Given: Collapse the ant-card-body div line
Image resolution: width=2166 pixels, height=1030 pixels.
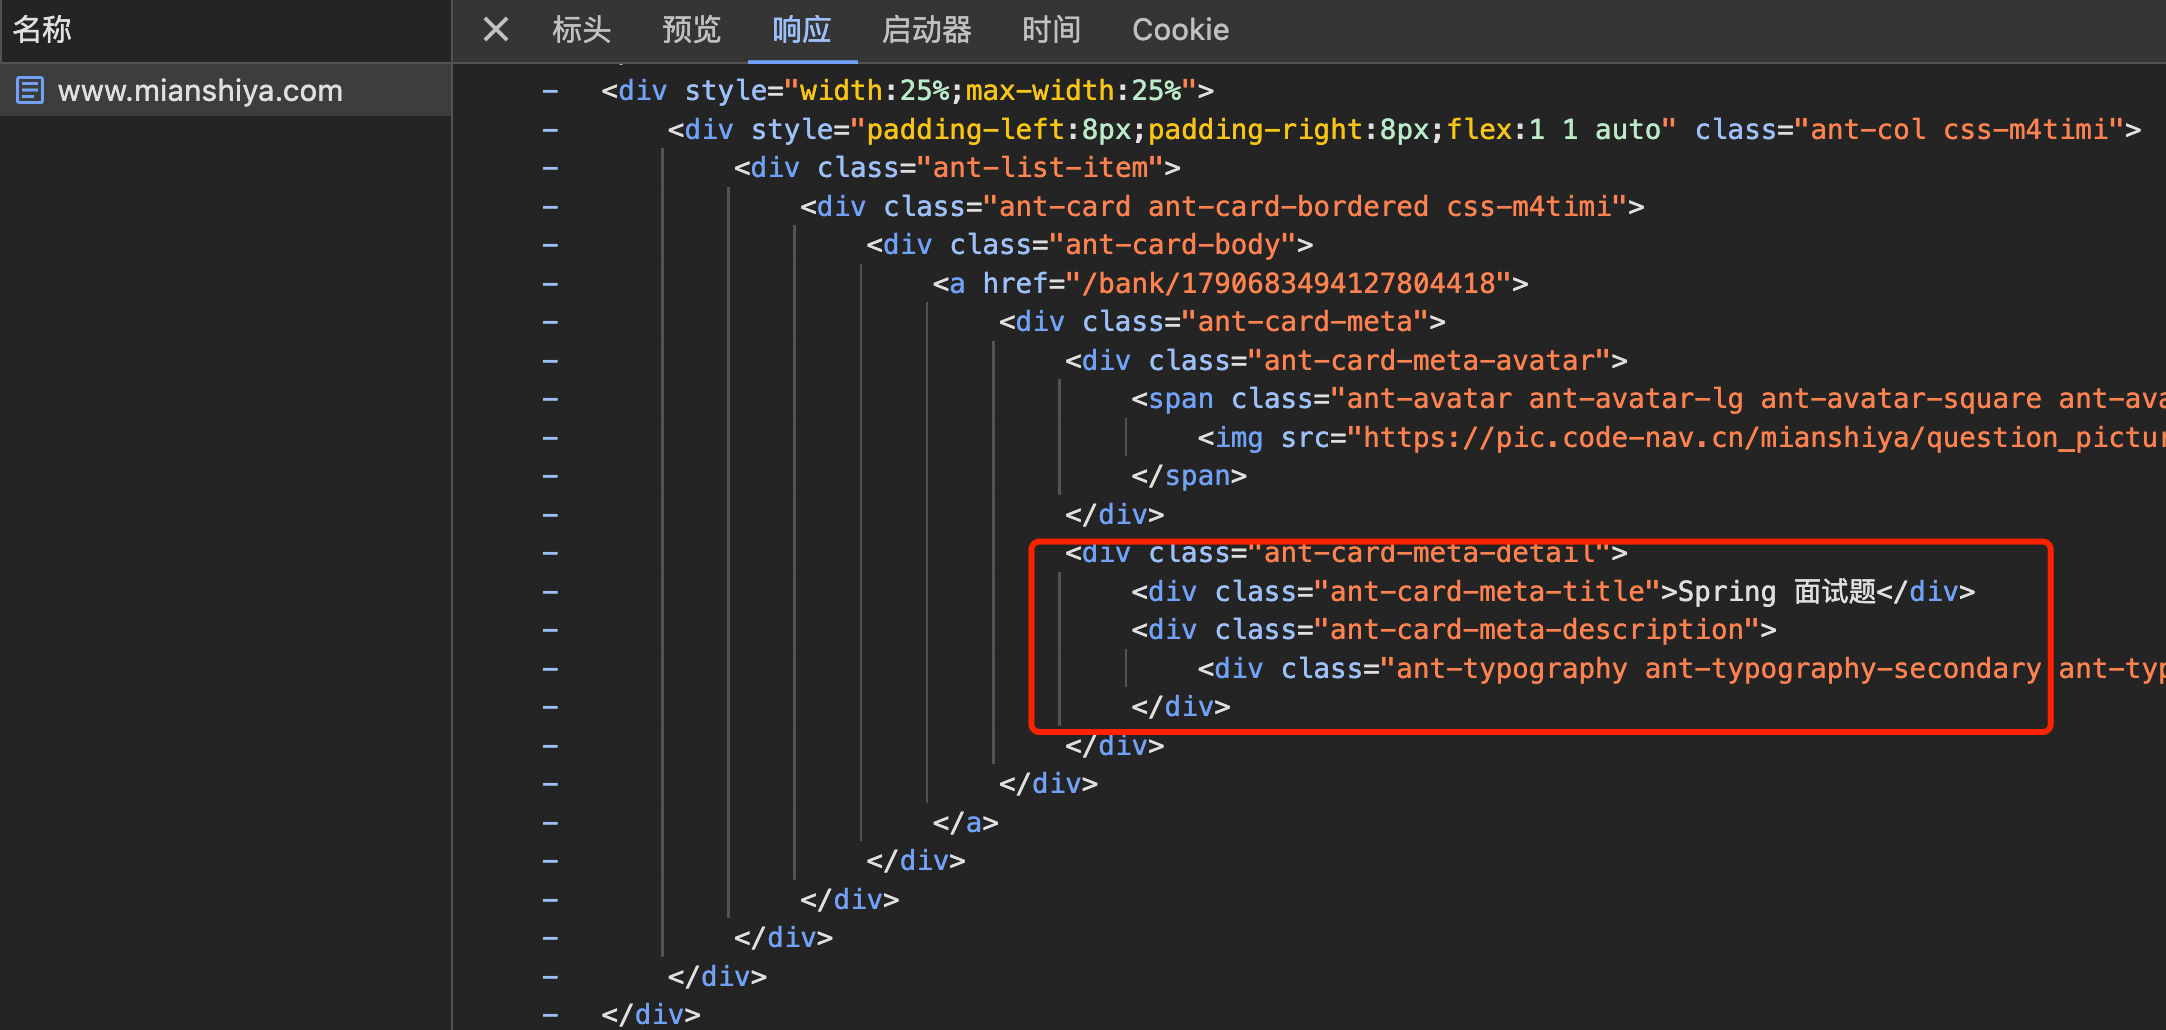Looking at the screenshot, I should click(x=550, y=245).
